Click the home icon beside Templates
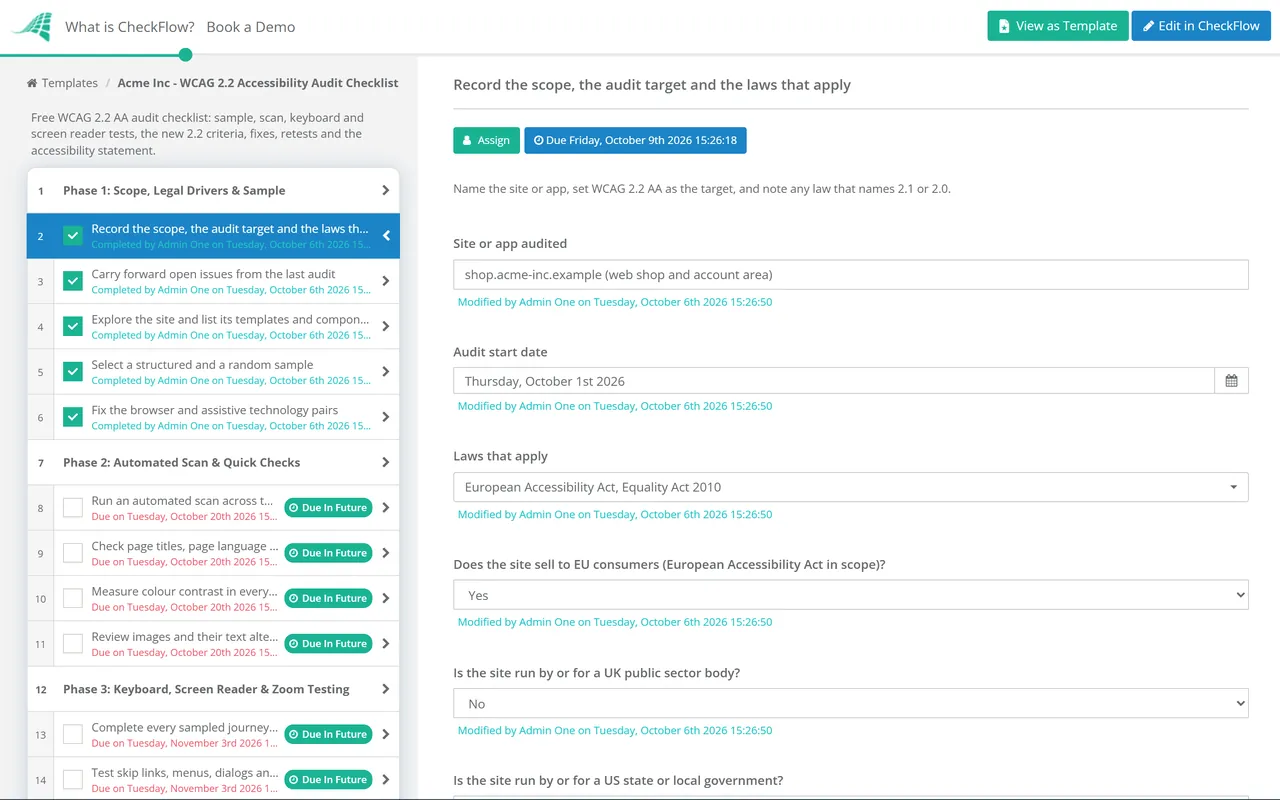1280x800 pixels. pyautogui.click(x=32, y=83)
